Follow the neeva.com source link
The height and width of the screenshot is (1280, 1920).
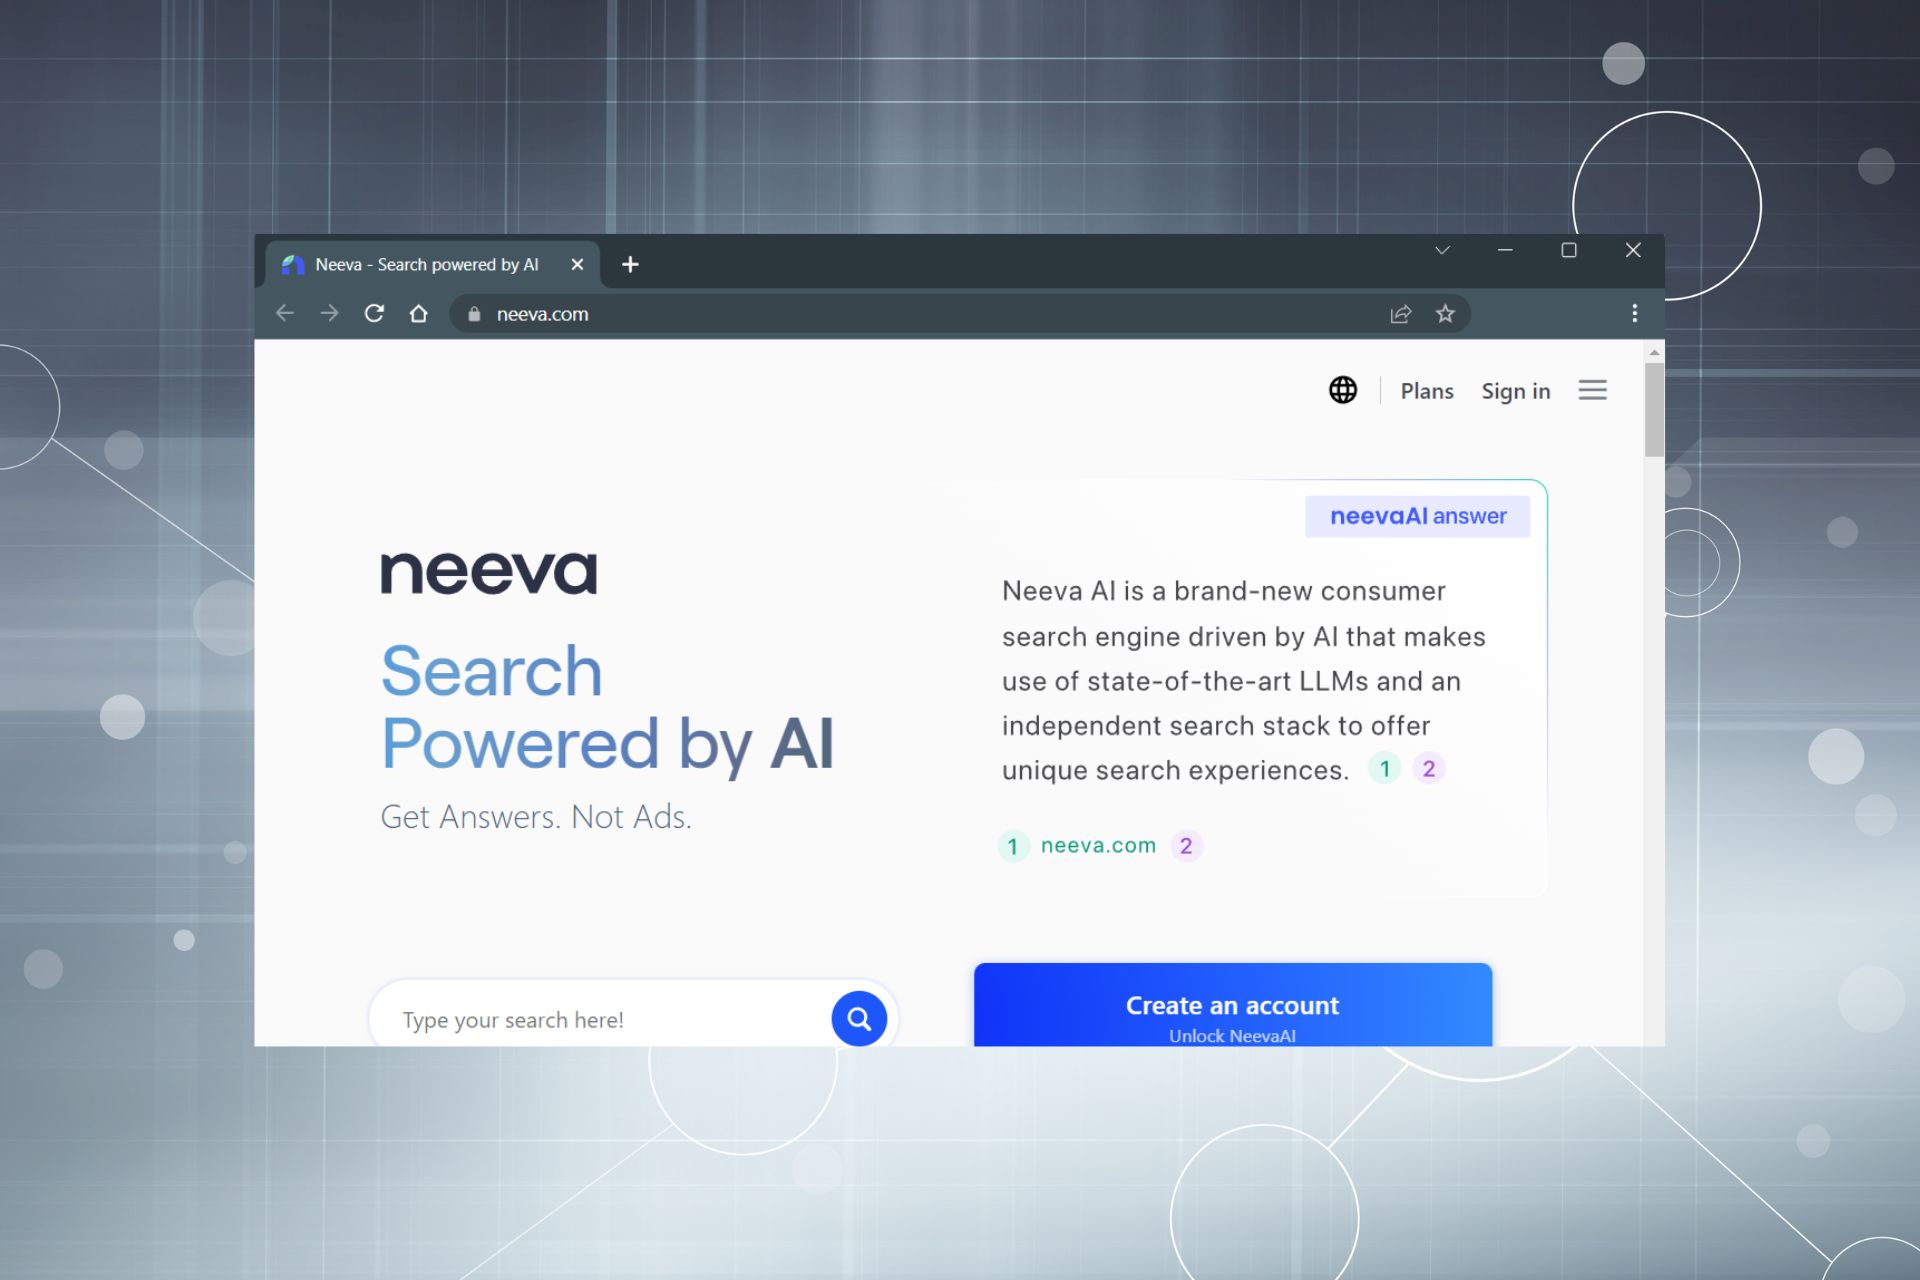click(1098, 846)
